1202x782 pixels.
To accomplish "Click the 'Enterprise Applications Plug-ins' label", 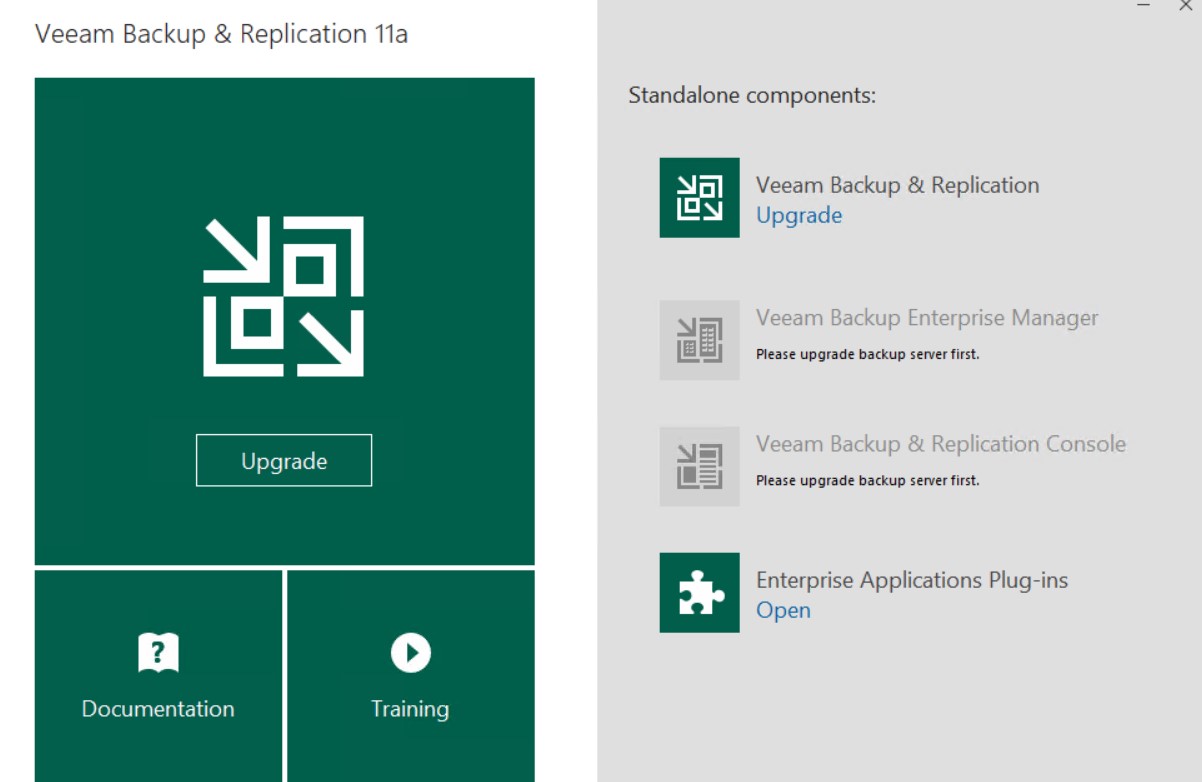I will click(912, 580).
